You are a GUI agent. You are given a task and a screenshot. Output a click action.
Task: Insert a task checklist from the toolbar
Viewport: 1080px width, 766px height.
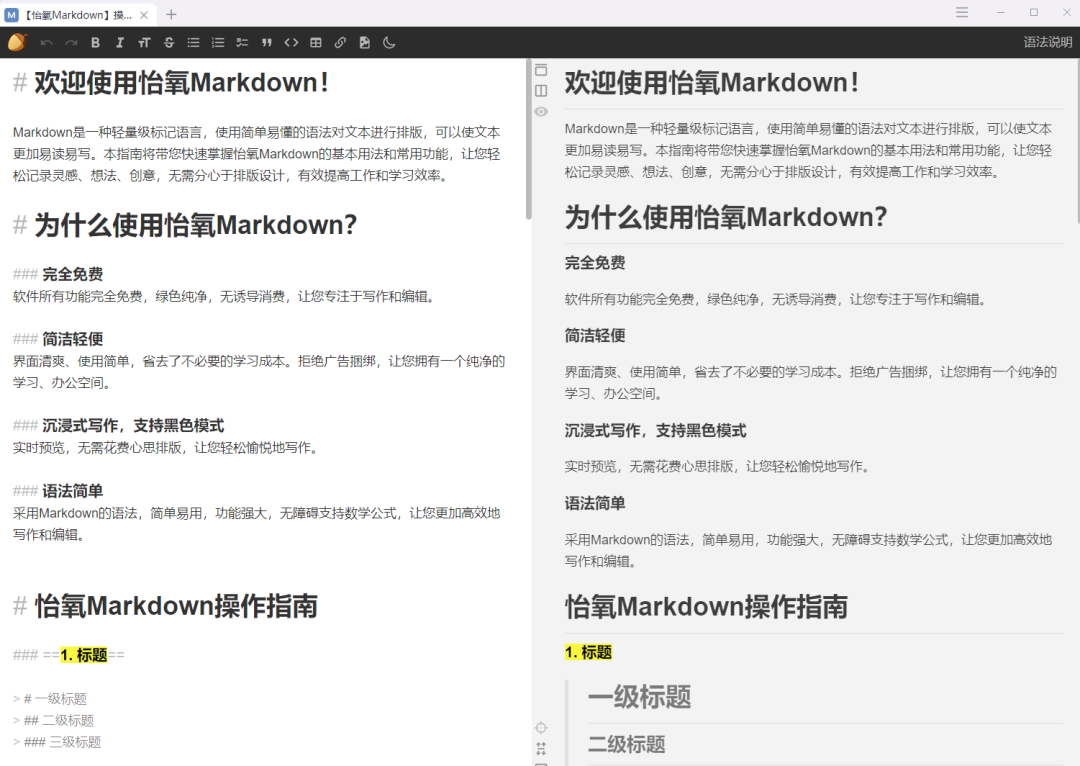pyautogui.click(x=241, y=42)
